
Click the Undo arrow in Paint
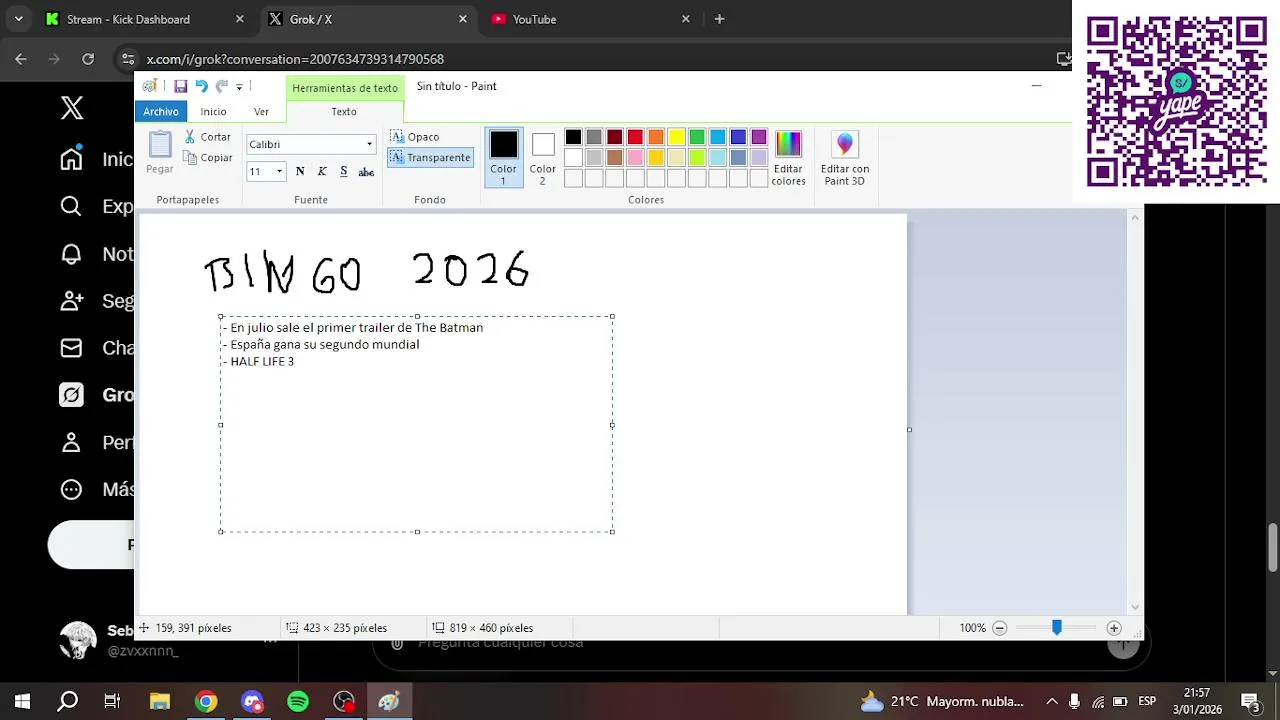(x=201, y=87)
